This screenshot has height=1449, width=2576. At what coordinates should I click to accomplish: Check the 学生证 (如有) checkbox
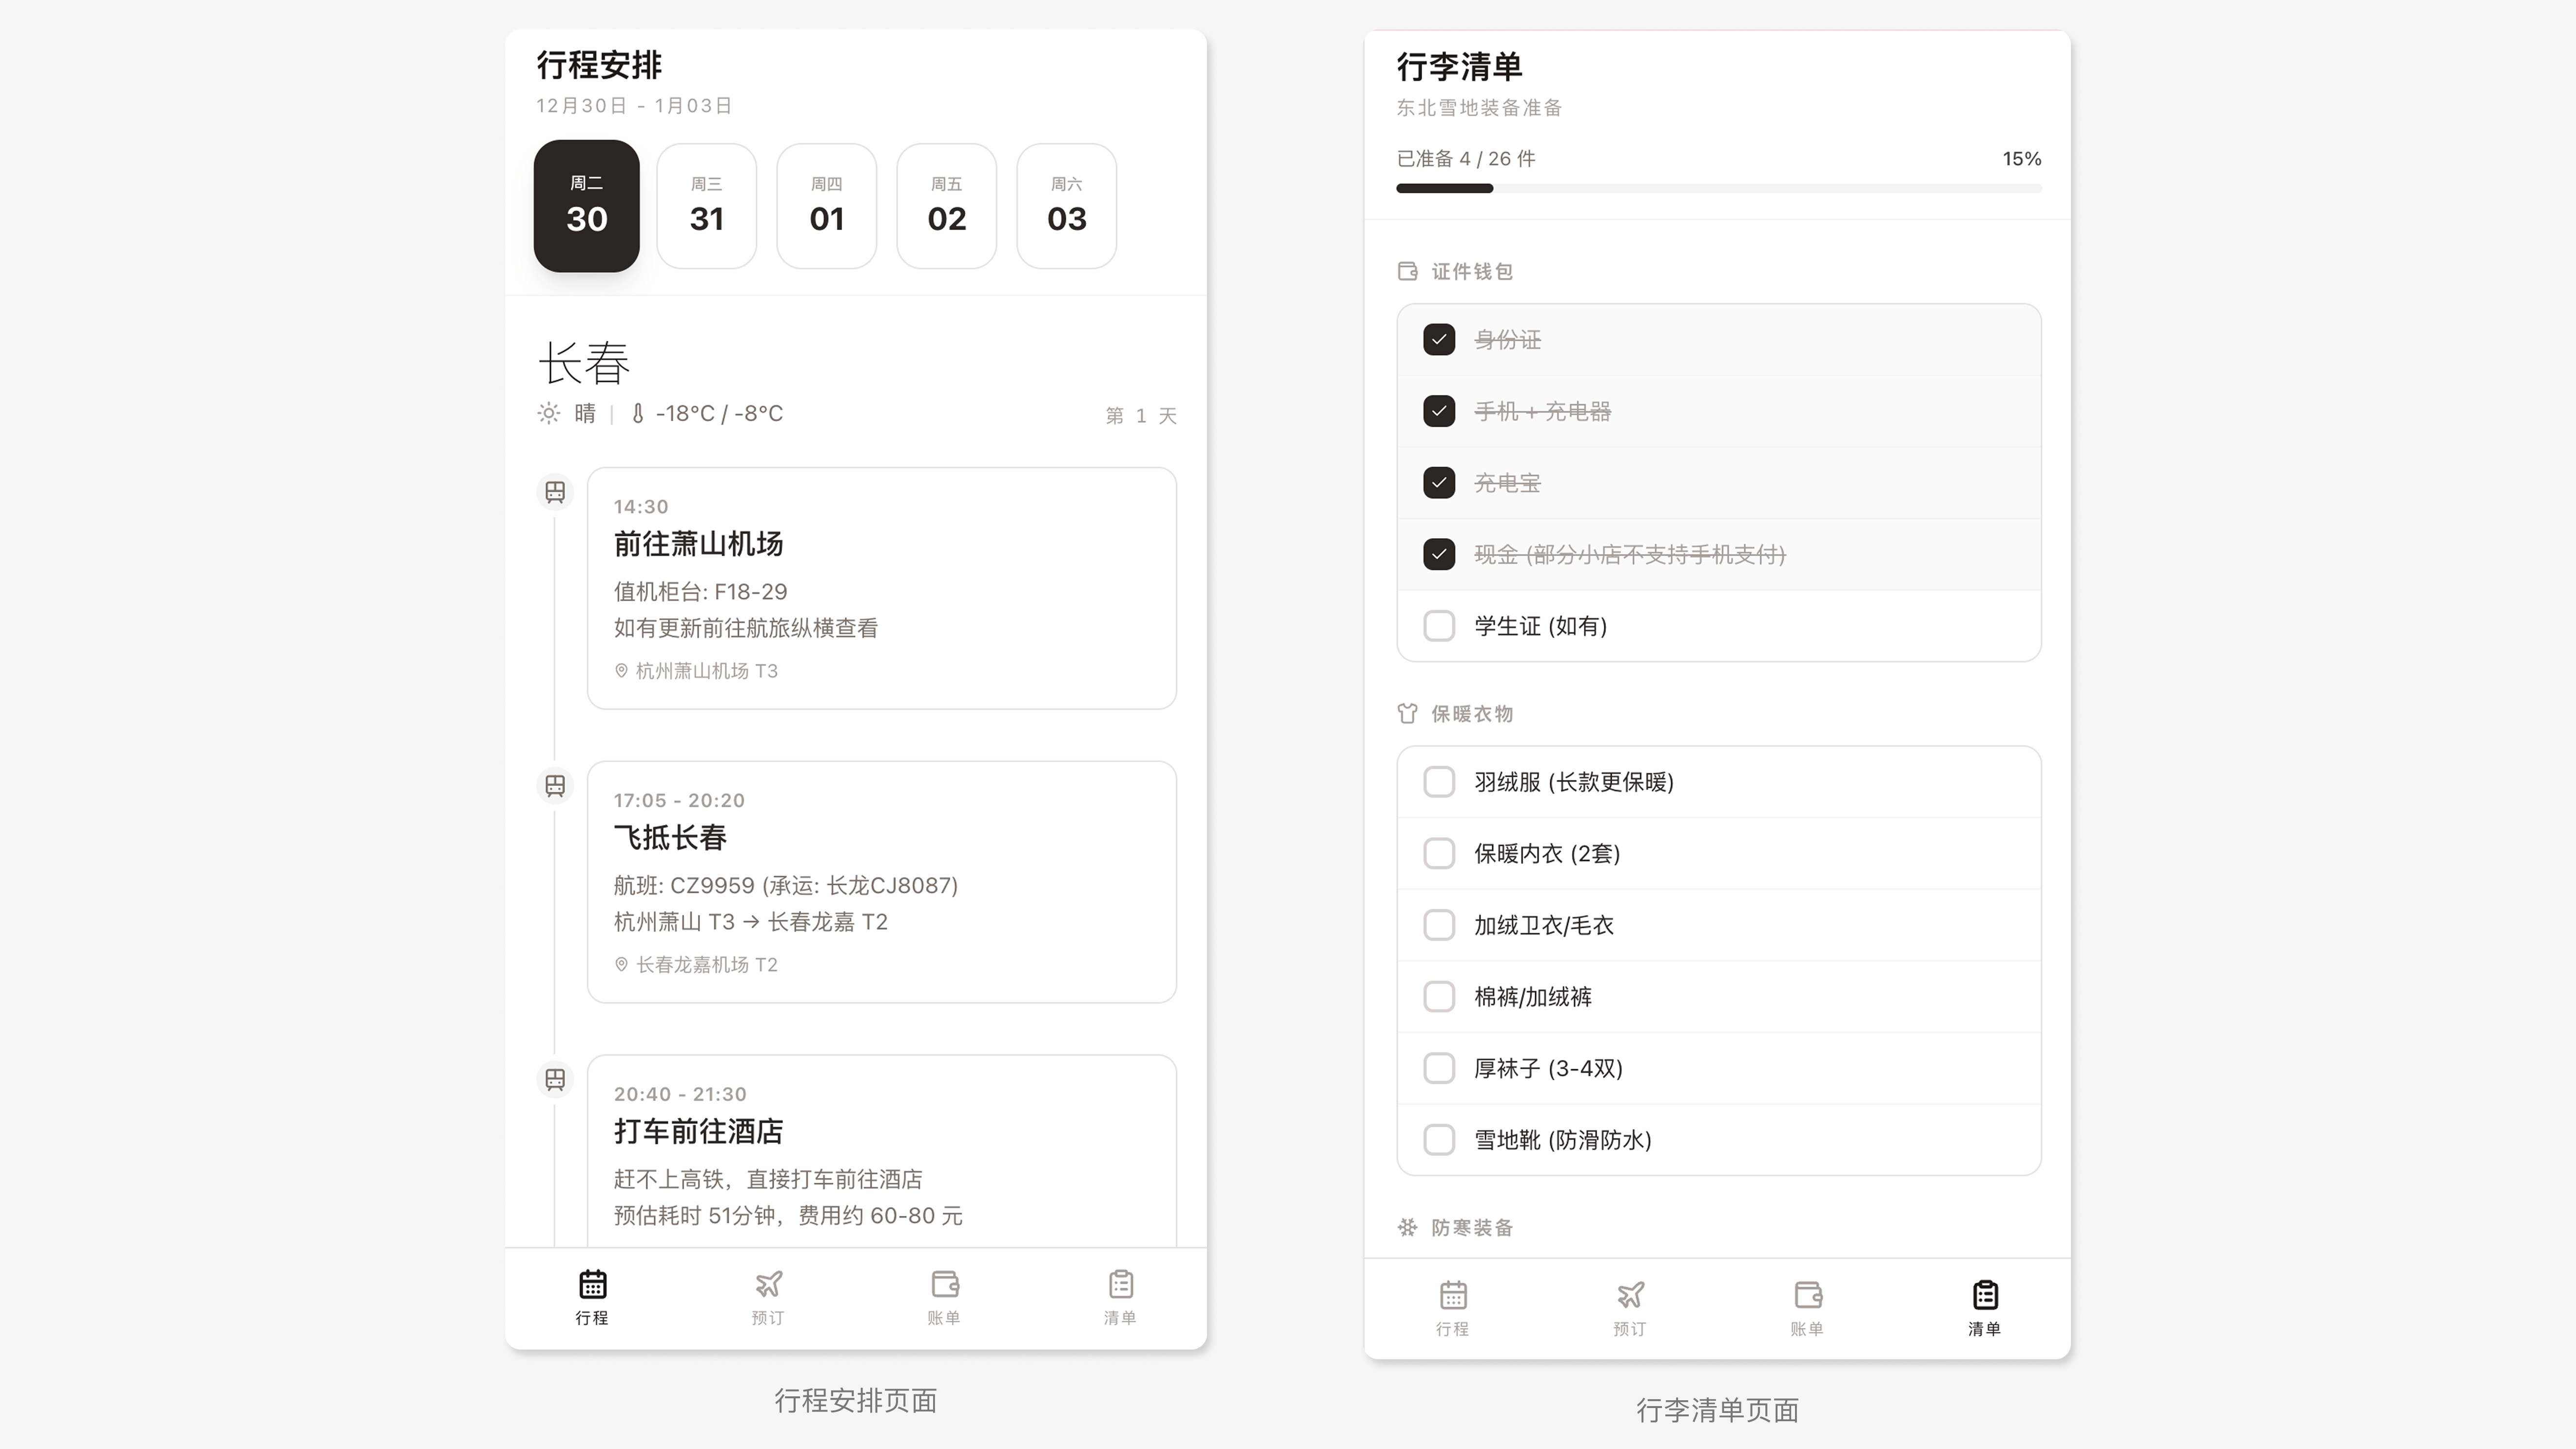coord(1439,626)
